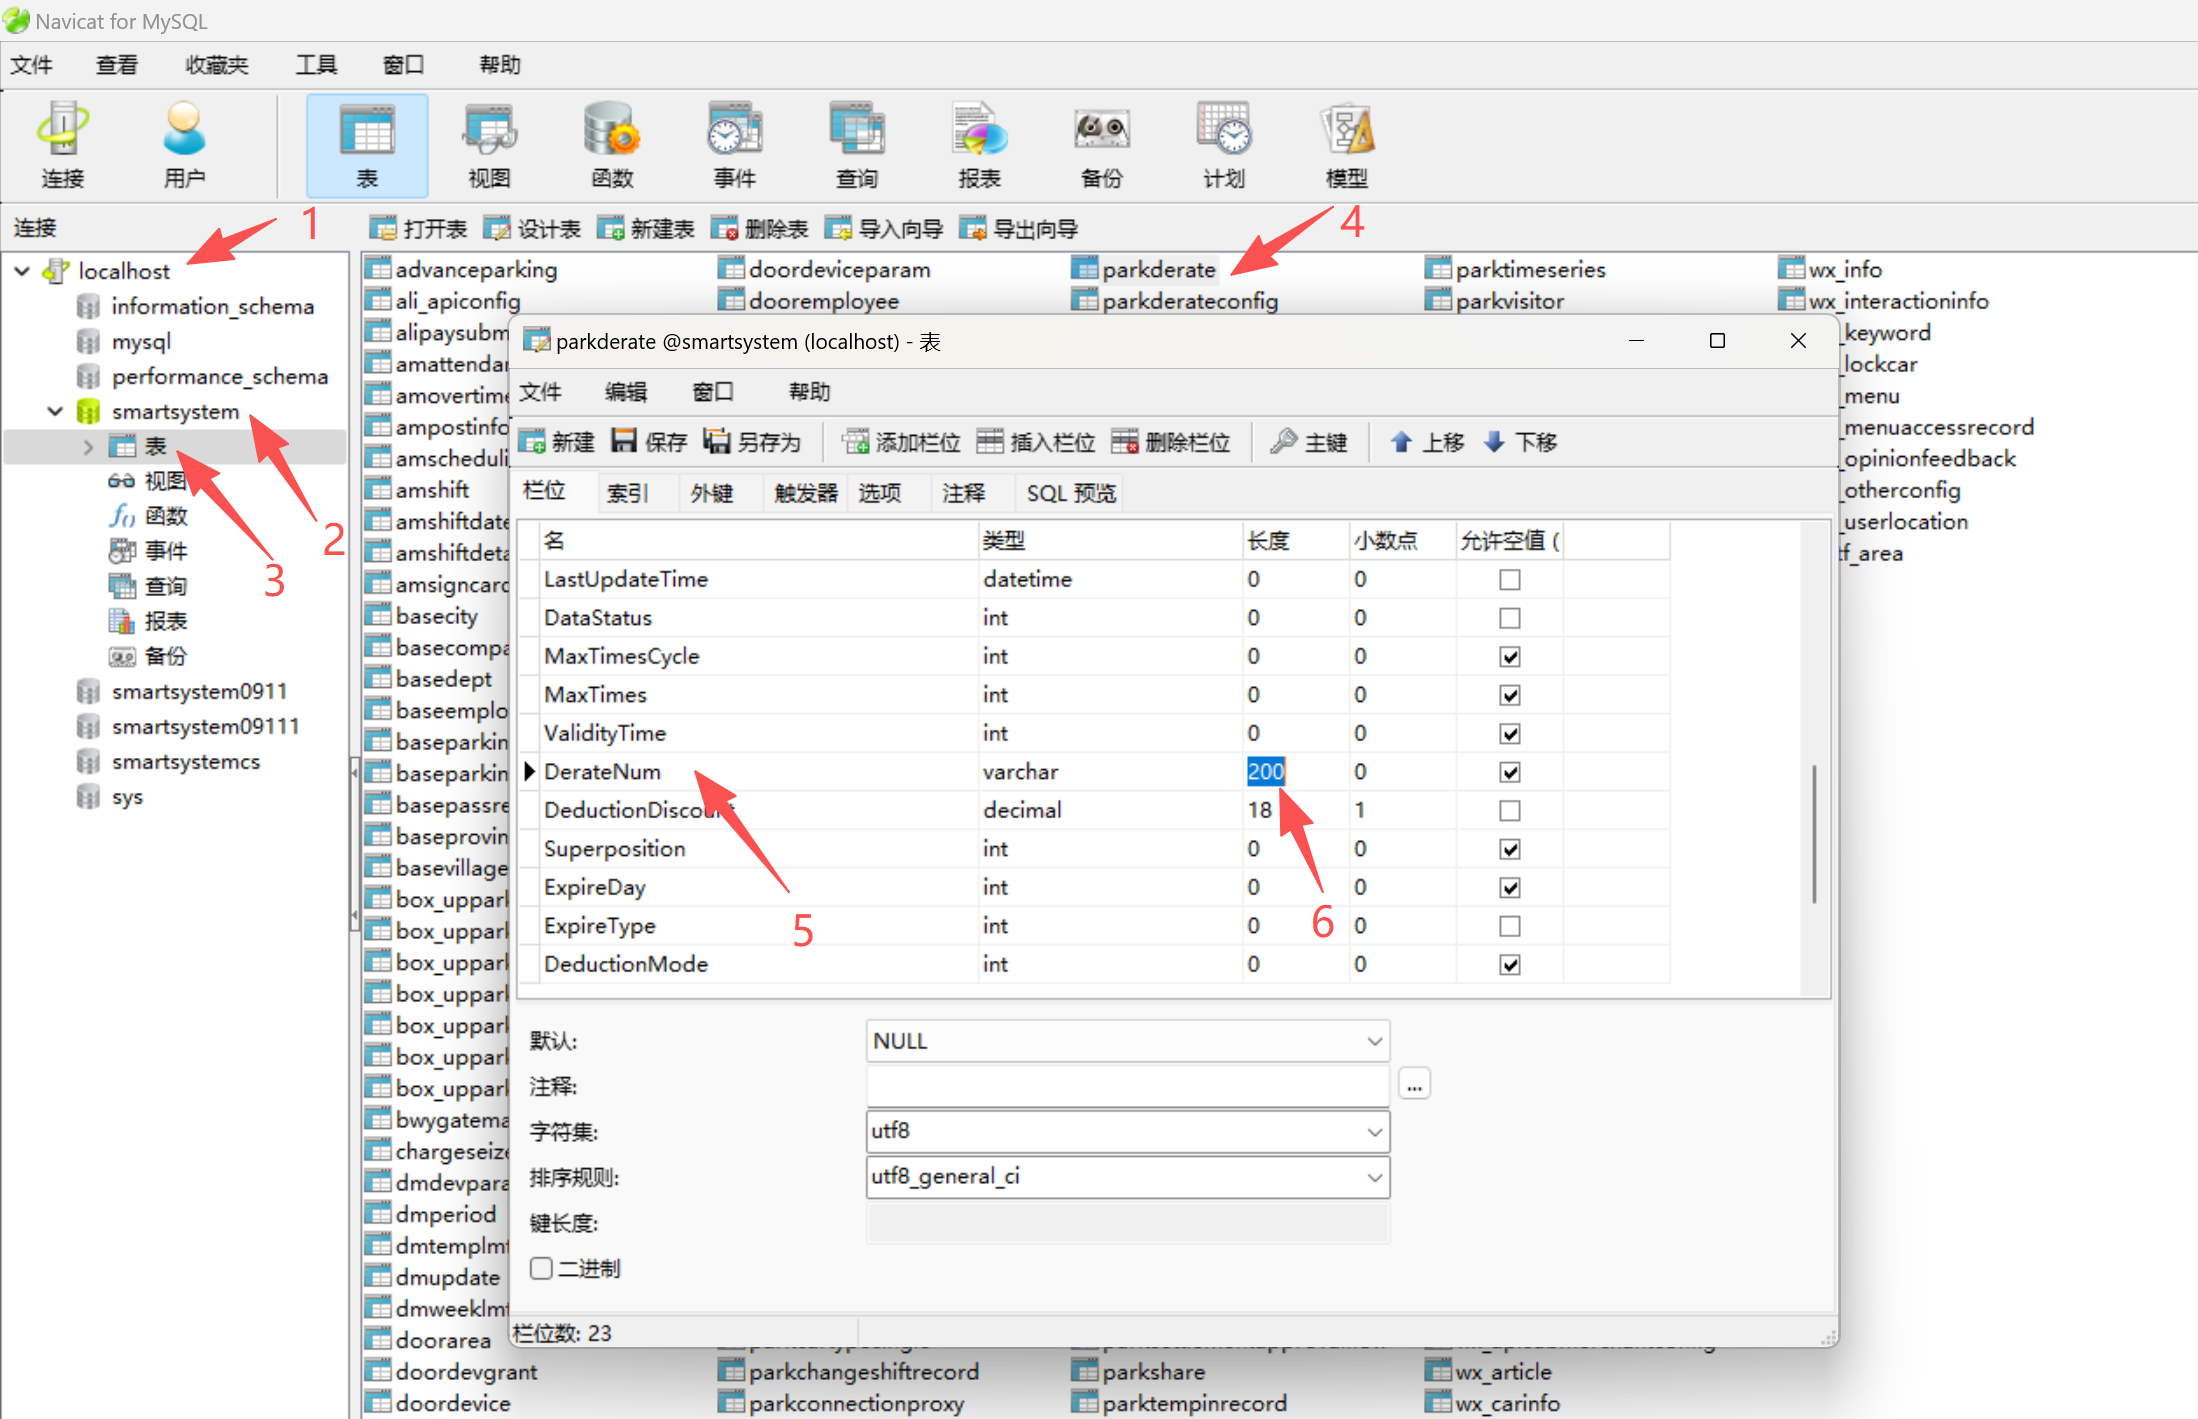2198x1419 pixels.
Task: Open the 模型 (Model) toolbar icon
Action: (1346, 145)
